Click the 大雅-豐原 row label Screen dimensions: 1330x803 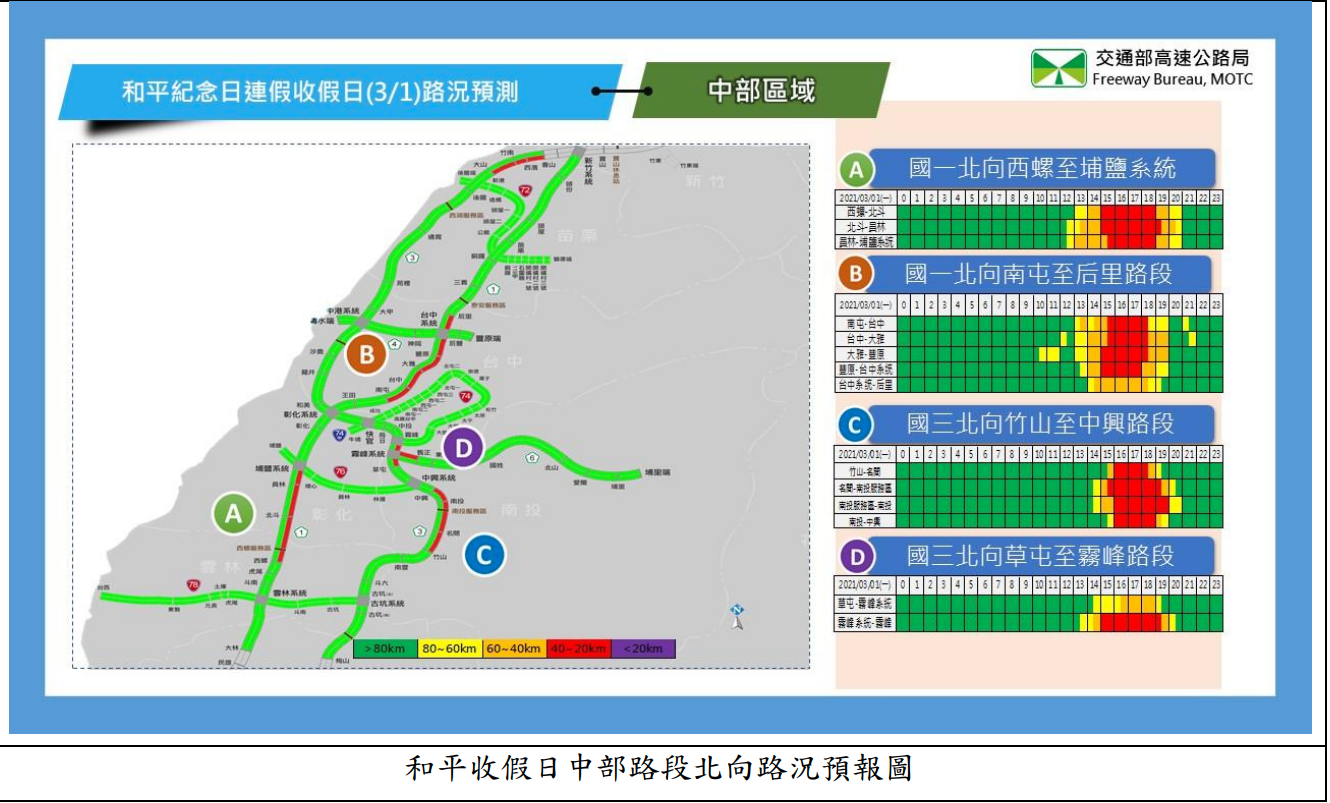(867, 354)
